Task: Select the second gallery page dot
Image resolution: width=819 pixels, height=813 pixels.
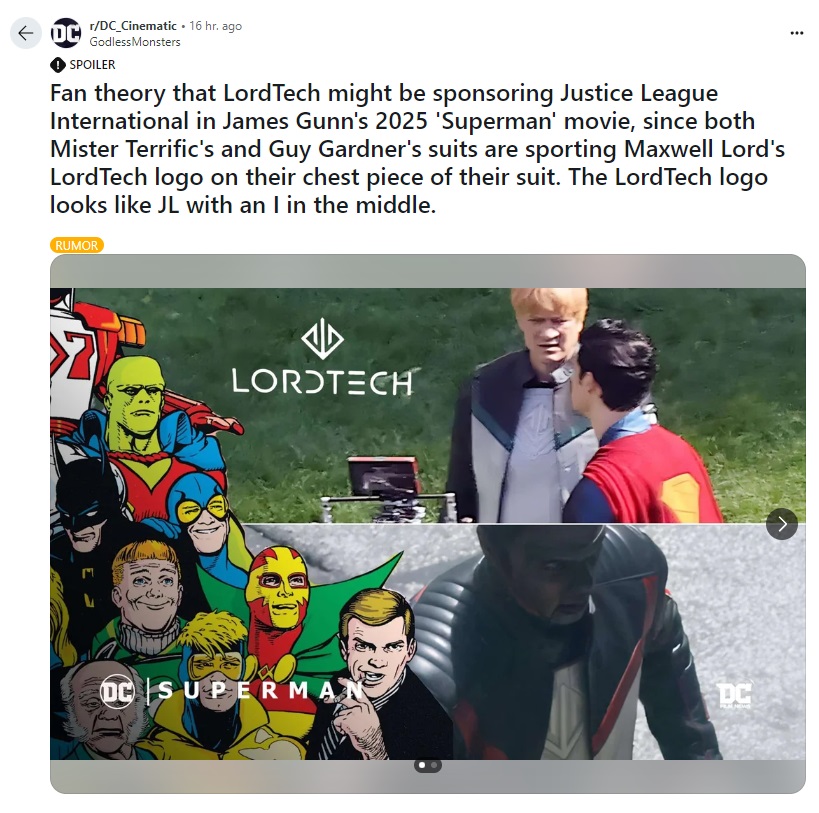Action: [x=434, y=765]
